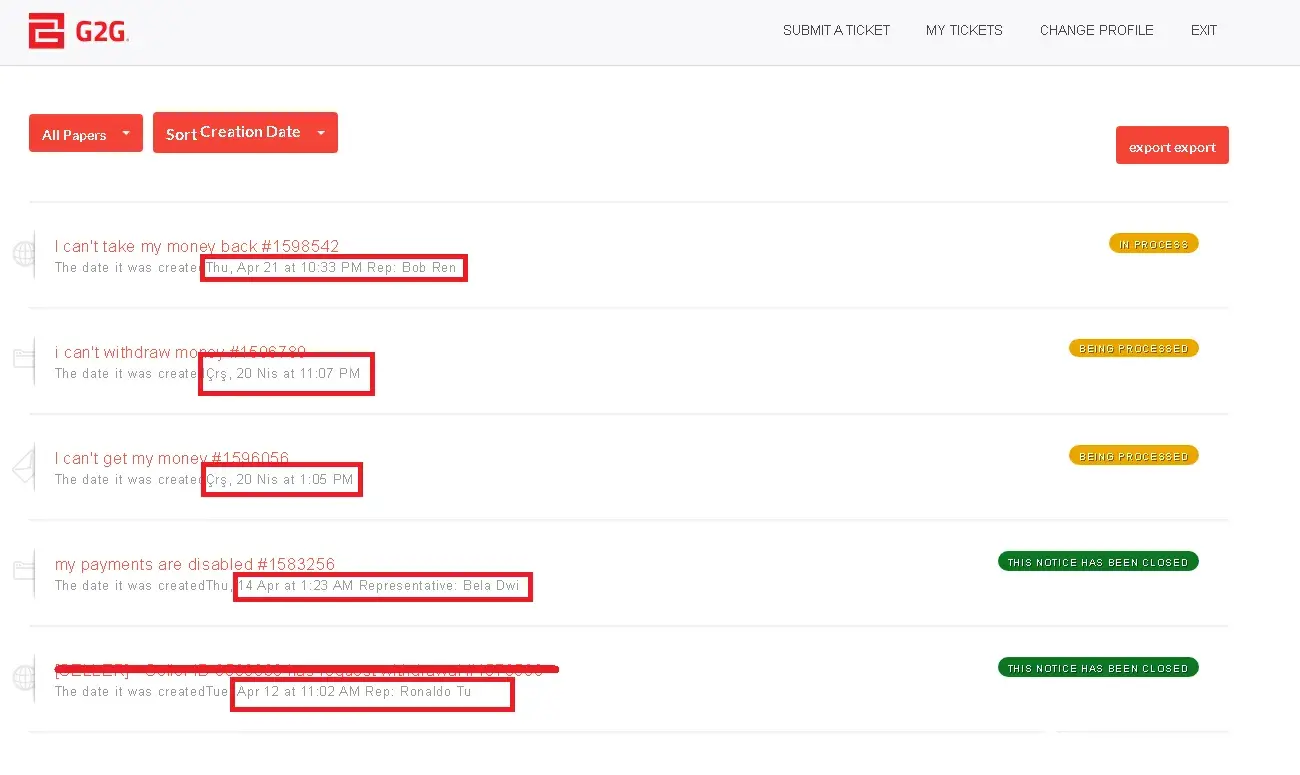Image resolution: width=1300 pixels, height=775 pixels.
Task: Click Exit in the top menu
Action: [x=1203, y=30]
